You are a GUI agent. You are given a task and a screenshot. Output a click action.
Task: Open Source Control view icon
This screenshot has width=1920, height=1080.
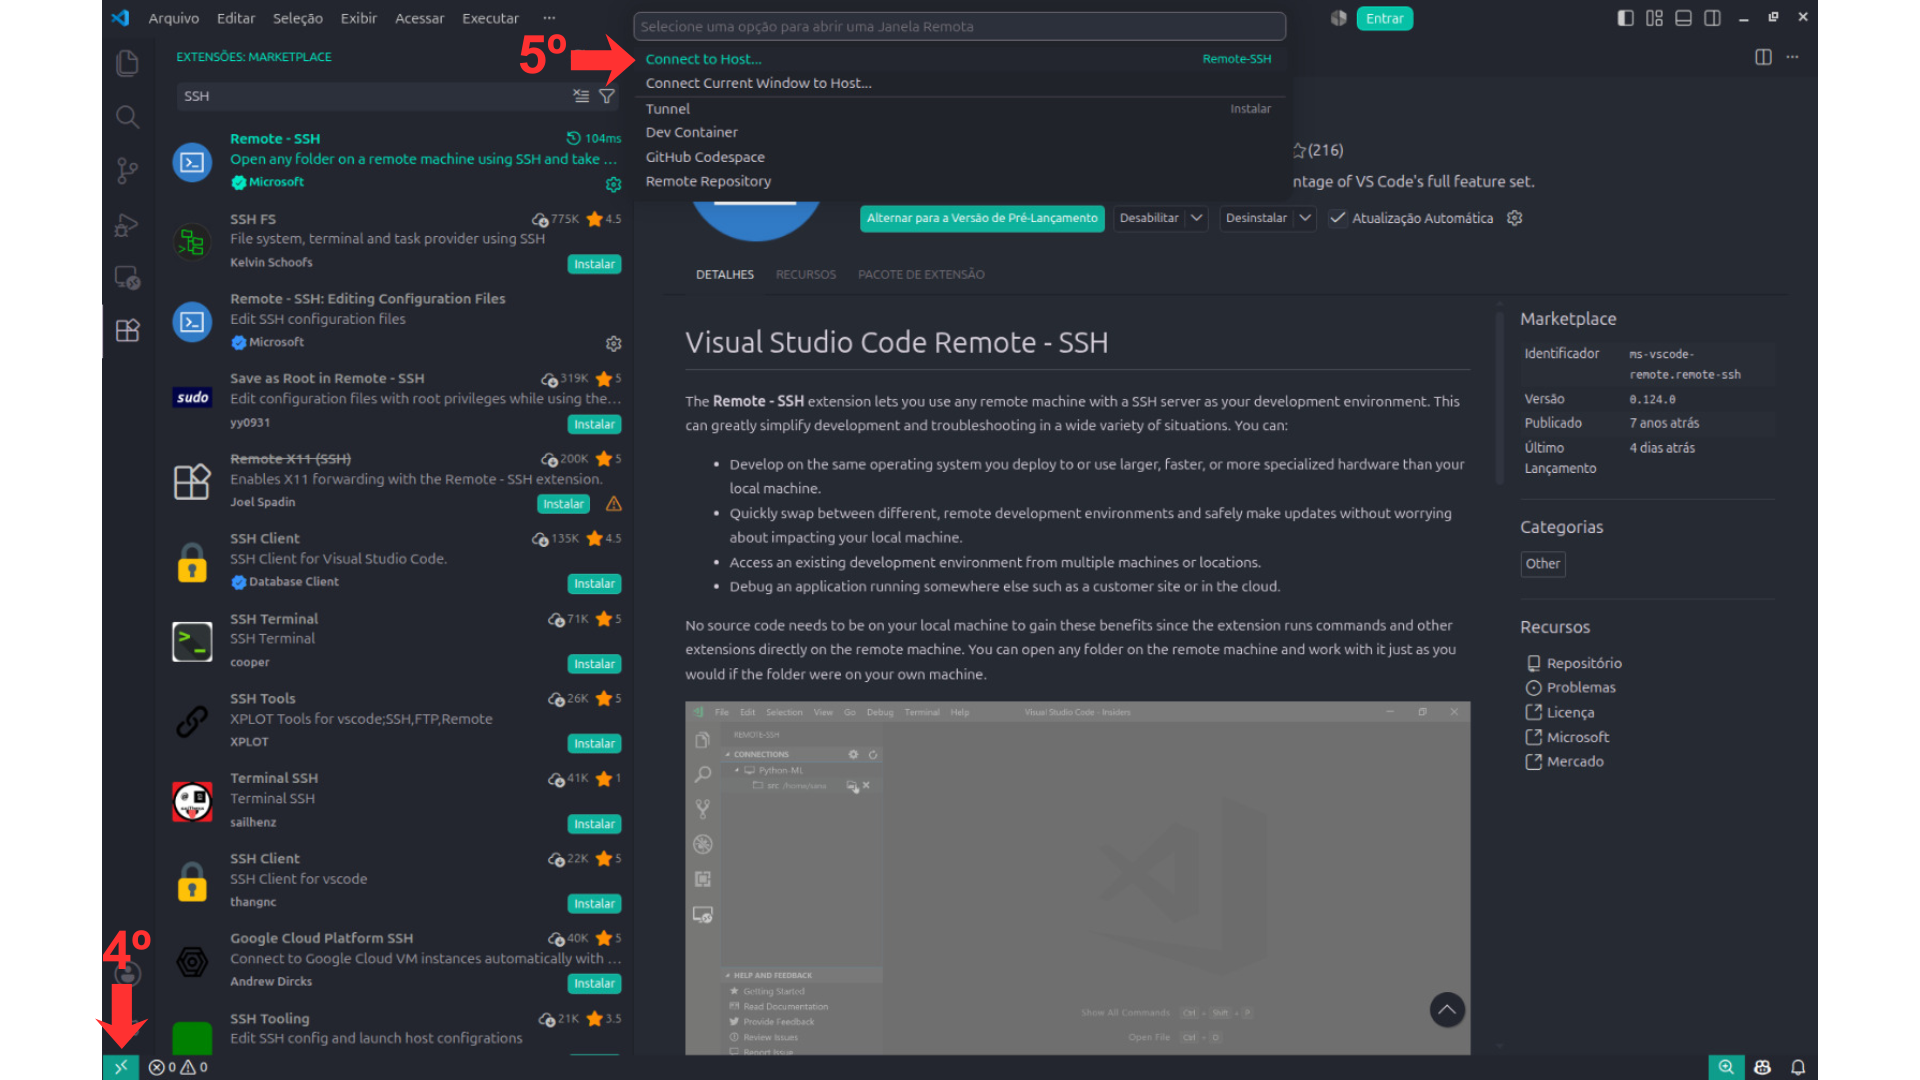pyautogui.click(x=127, y=171)
